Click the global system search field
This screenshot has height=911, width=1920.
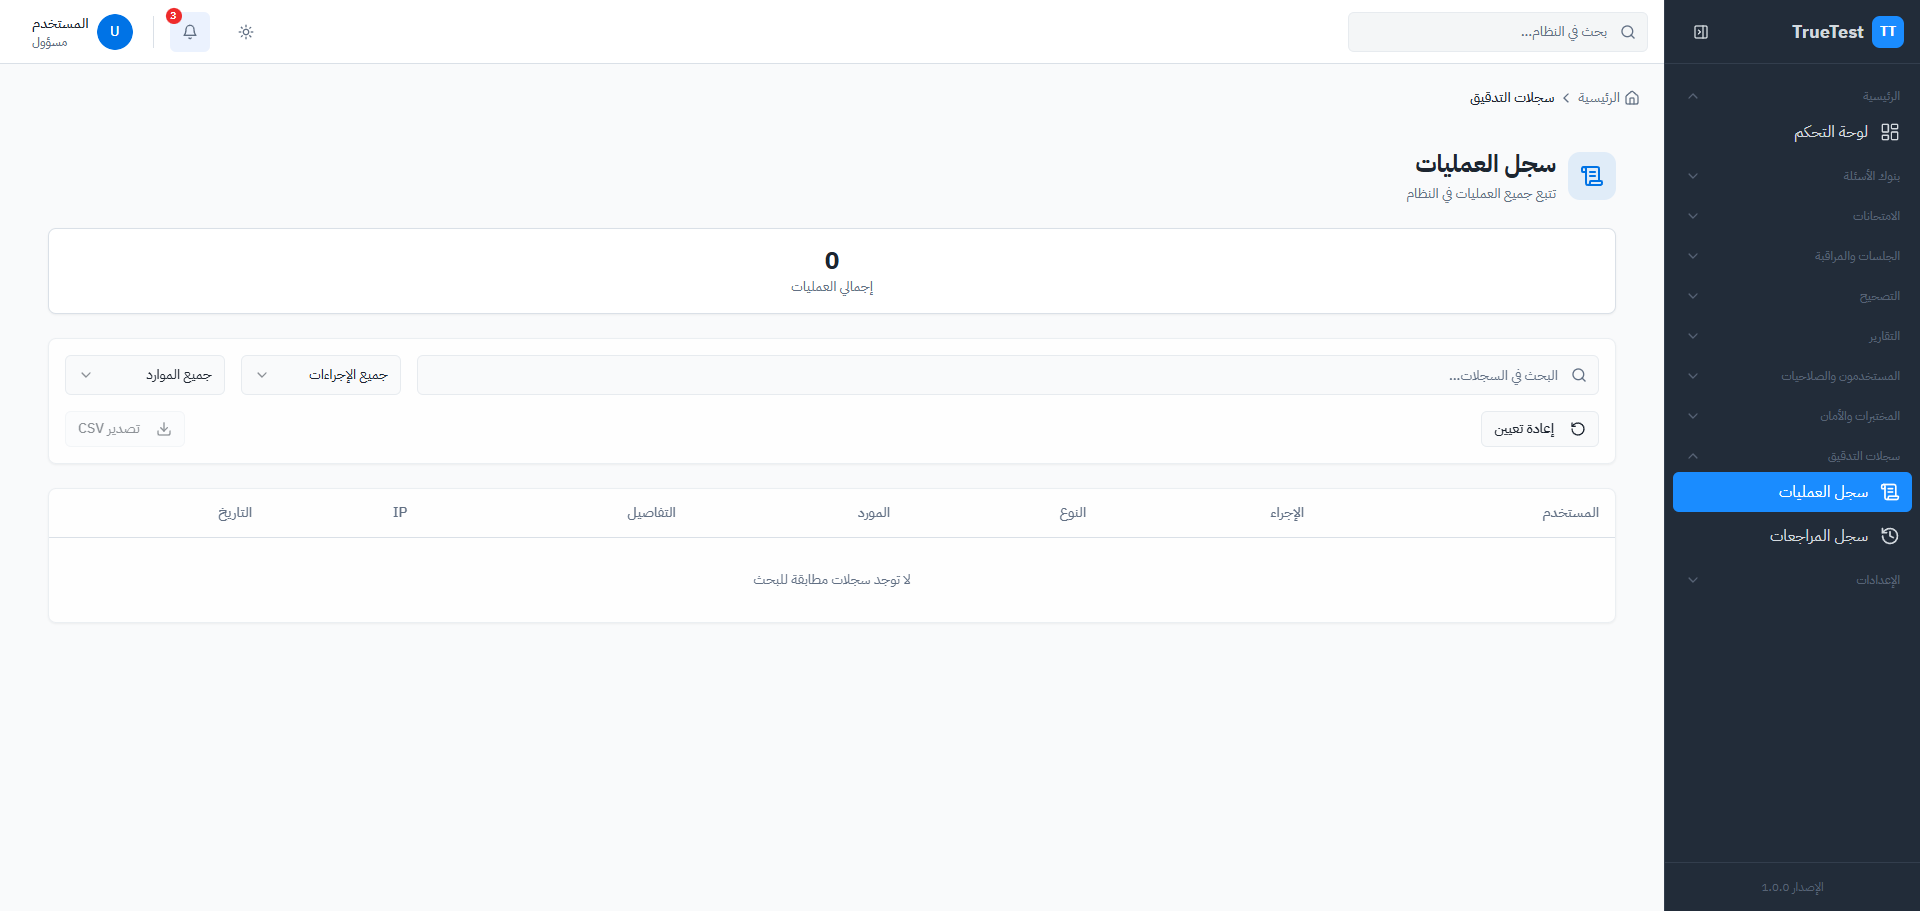pyautogui.click(x=1490, y=32)
